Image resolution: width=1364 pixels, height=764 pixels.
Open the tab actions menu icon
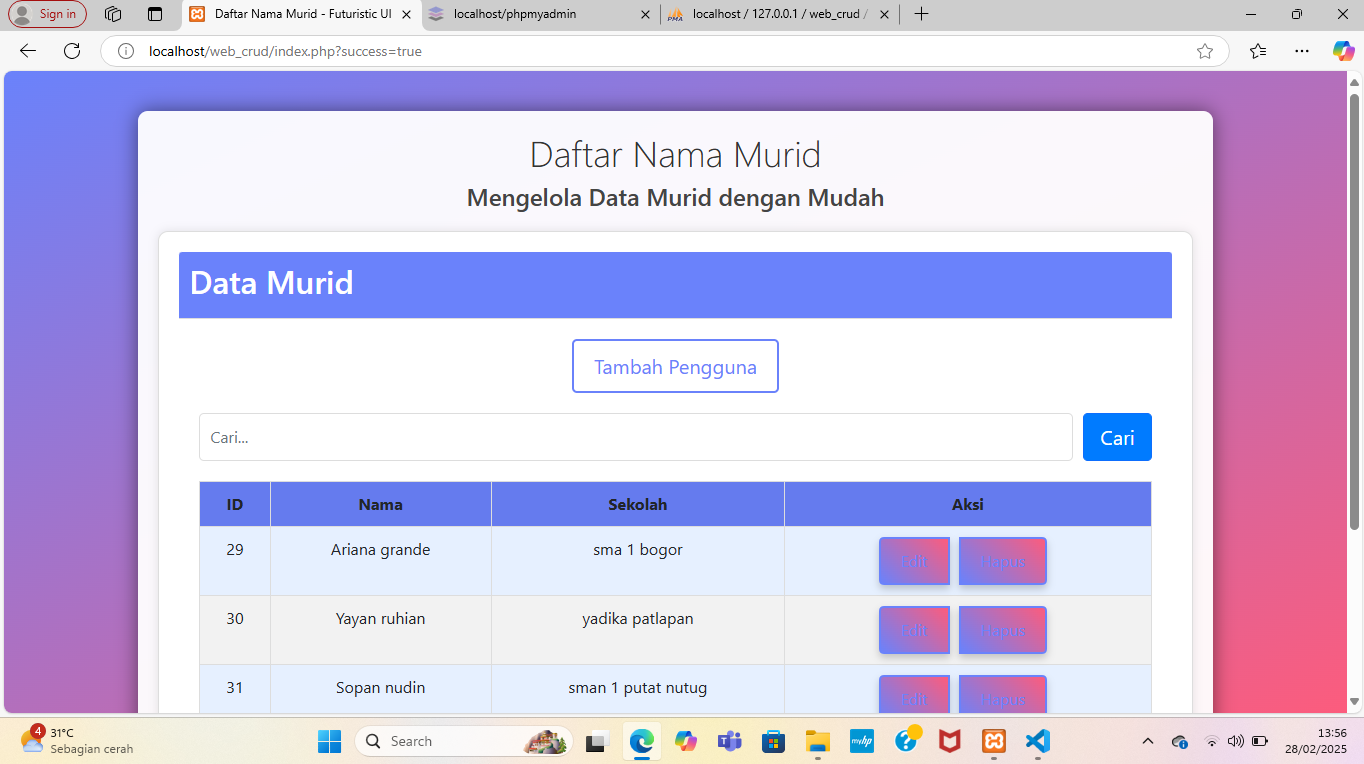(x=154, y=14)
